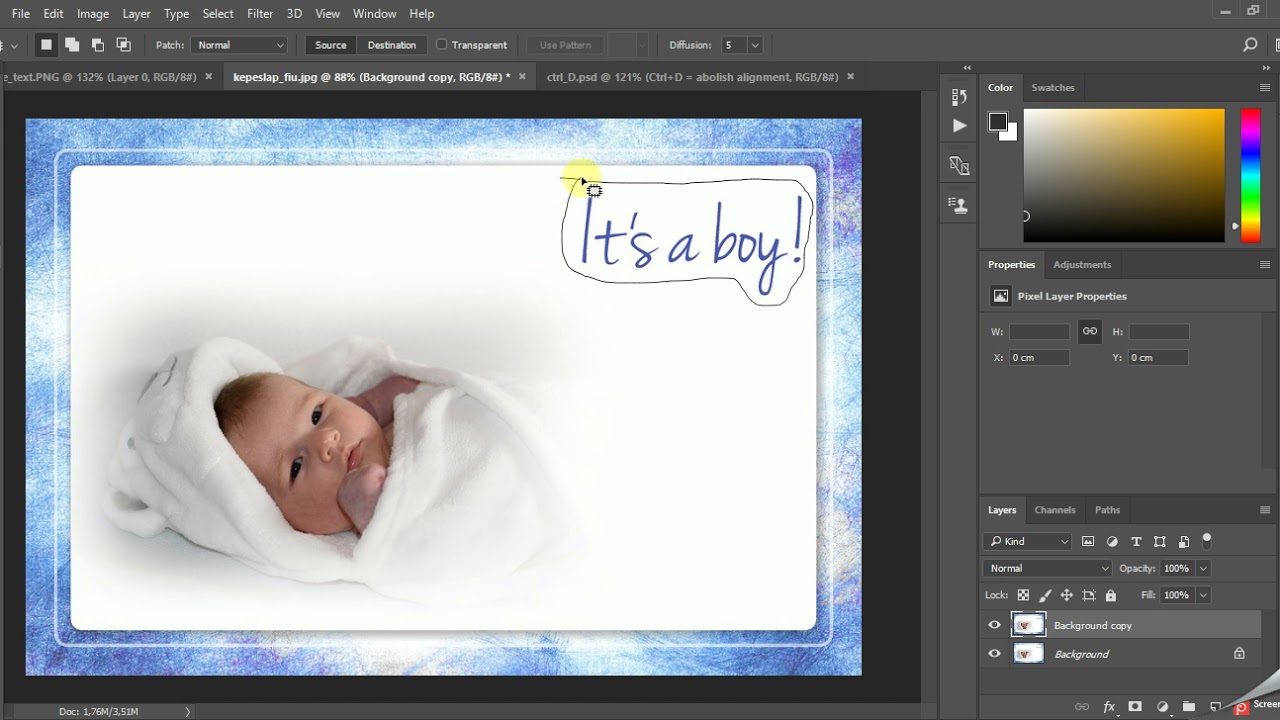Expand the status bar info arrow
This screenshot has width=1280, height=720.
pos(187,712)
